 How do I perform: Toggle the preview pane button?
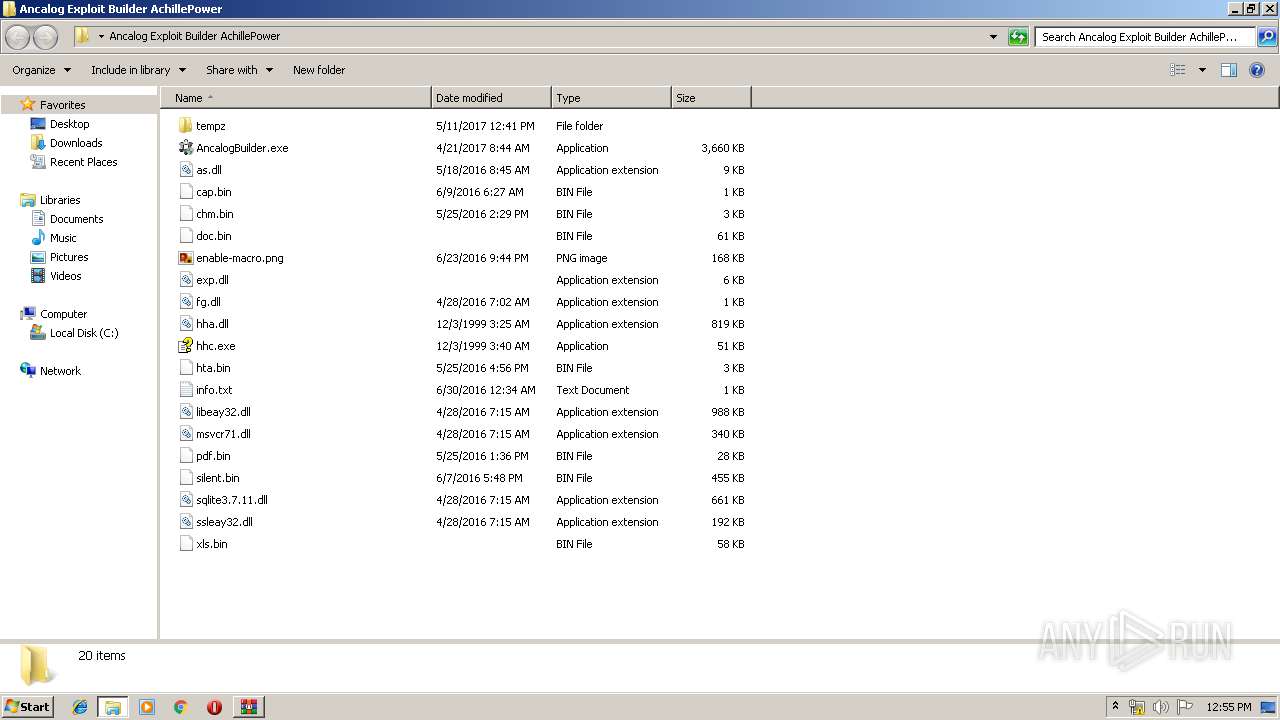[x=1229, y=70]
